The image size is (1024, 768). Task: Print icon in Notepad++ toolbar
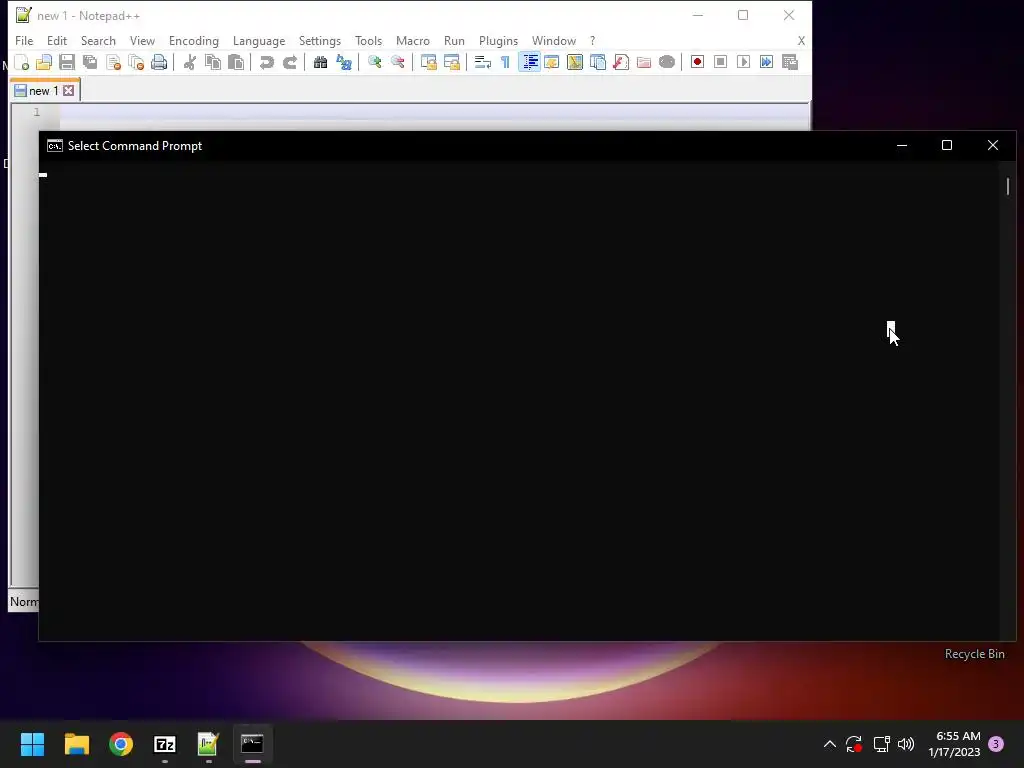pyautogui.click(x=159, y=62)
